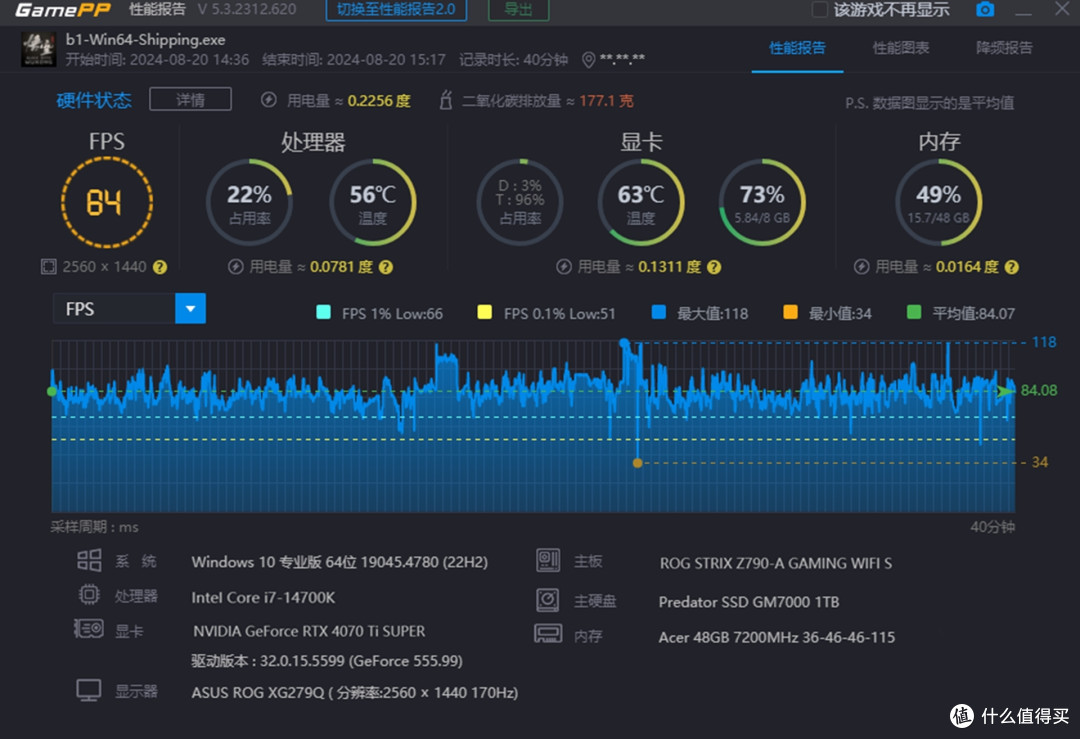Click the processor power lightning icon
The image size is (1080, 739).
click(x=236, y=267)
